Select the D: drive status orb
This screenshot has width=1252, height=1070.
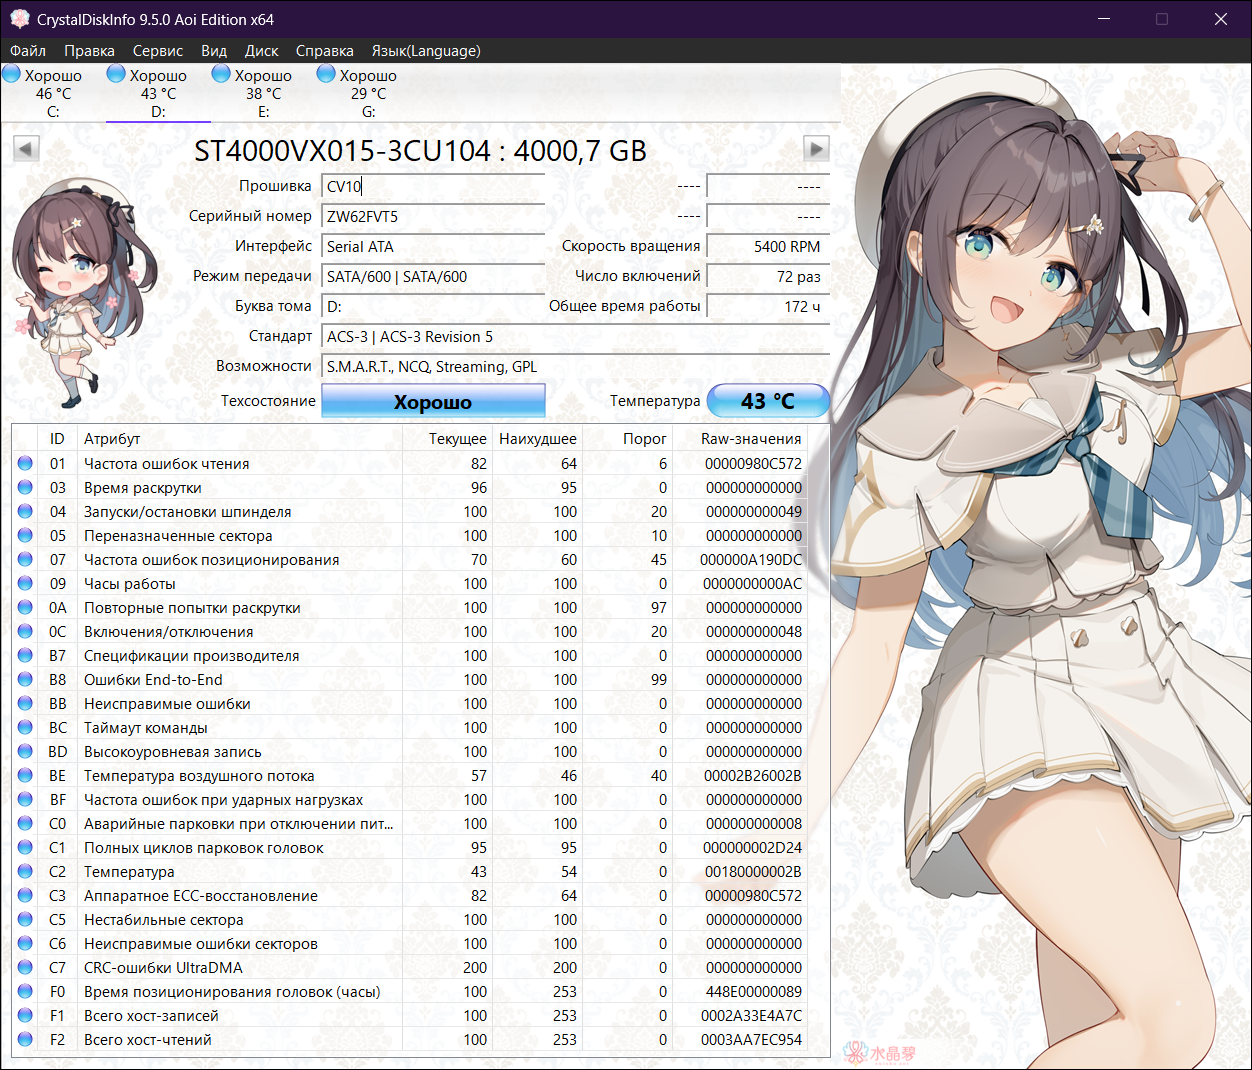click(116, 73)
